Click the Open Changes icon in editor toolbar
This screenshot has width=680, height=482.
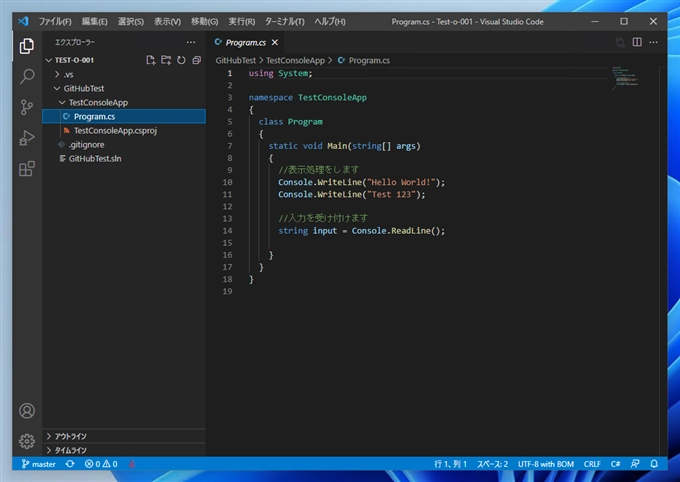(x=620, y=42)
